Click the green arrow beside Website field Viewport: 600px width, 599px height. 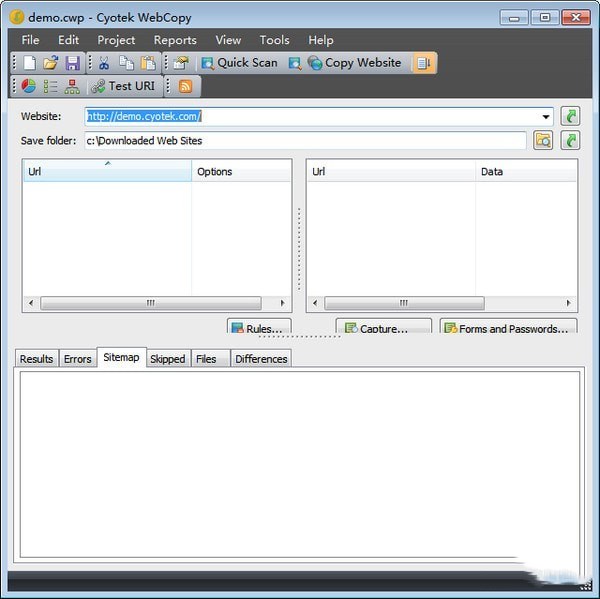click(570, 116)
